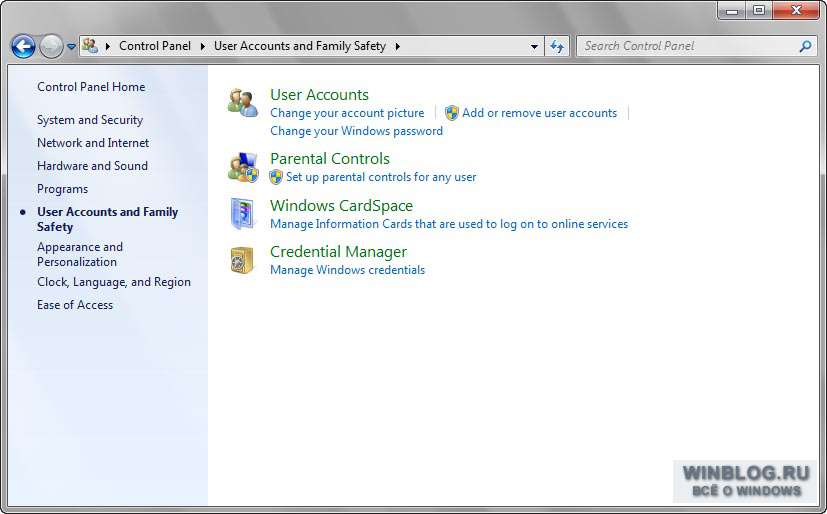Click the Refresh button in address bar
827x514 pixels.
pos(557,46)
